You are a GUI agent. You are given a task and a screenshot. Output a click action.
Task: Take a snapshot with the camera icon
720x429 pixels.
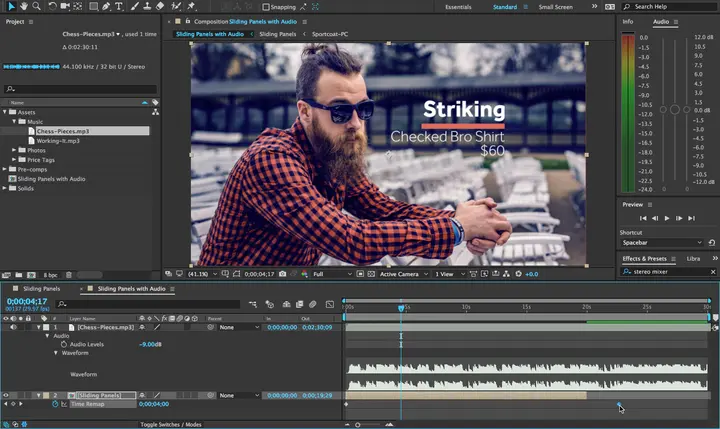[282, 274]
